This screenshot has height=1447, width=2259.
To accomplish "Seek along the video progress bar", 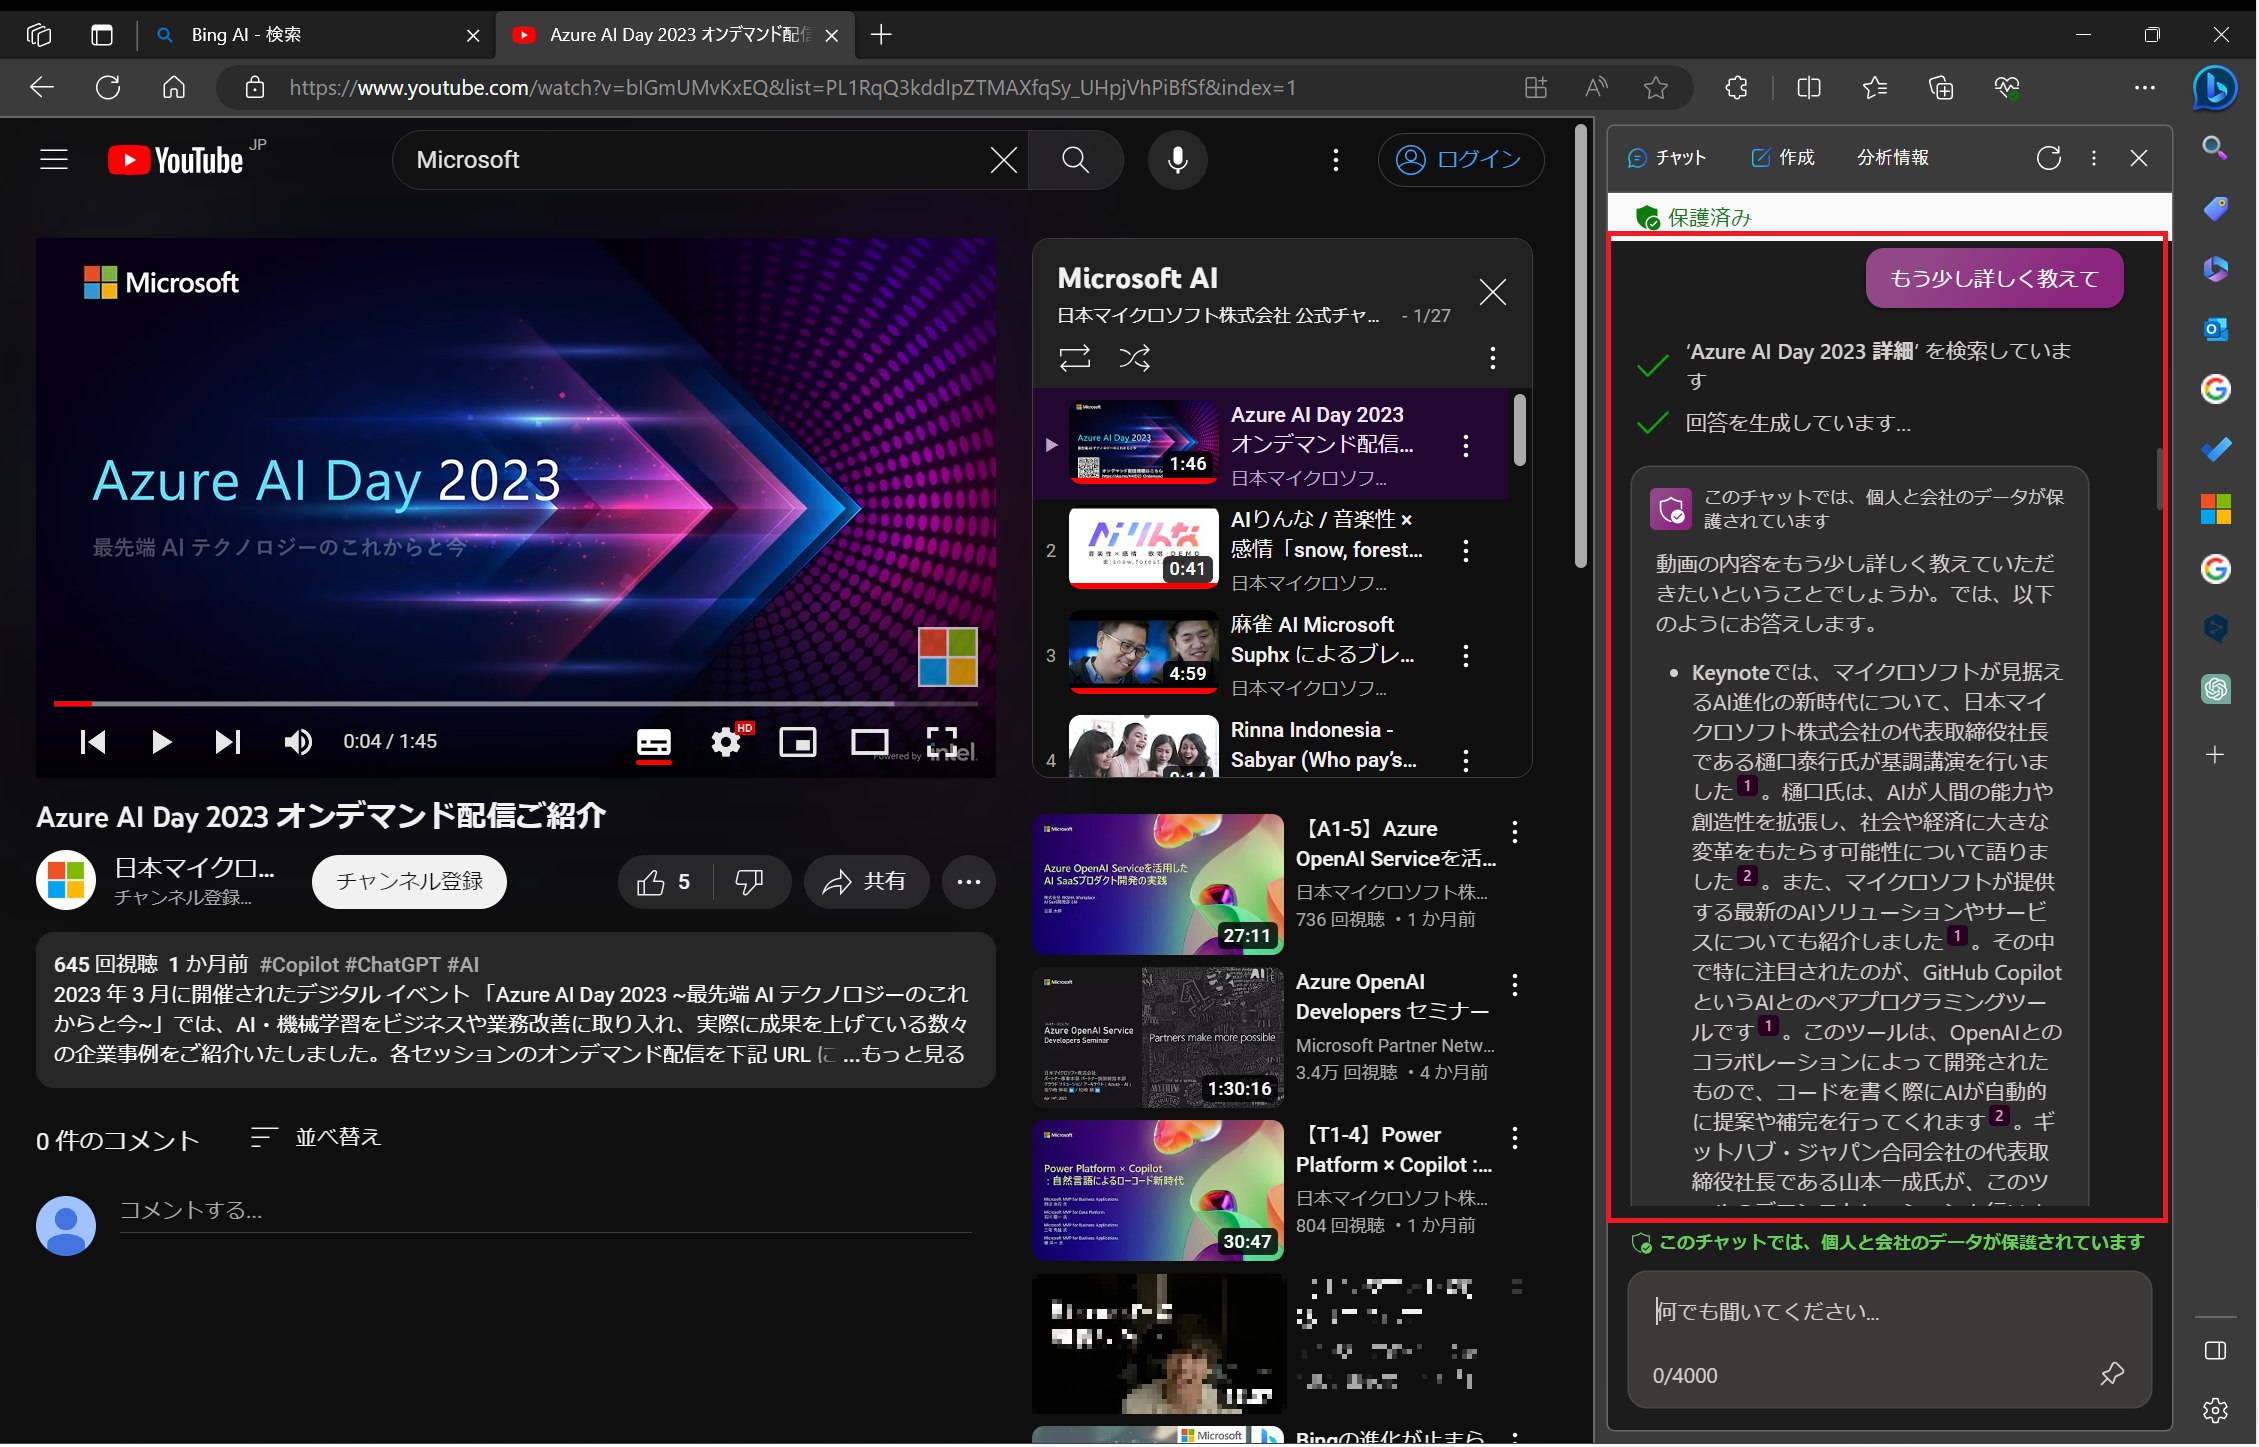I will pyautogui.click(x=516, y=703).
